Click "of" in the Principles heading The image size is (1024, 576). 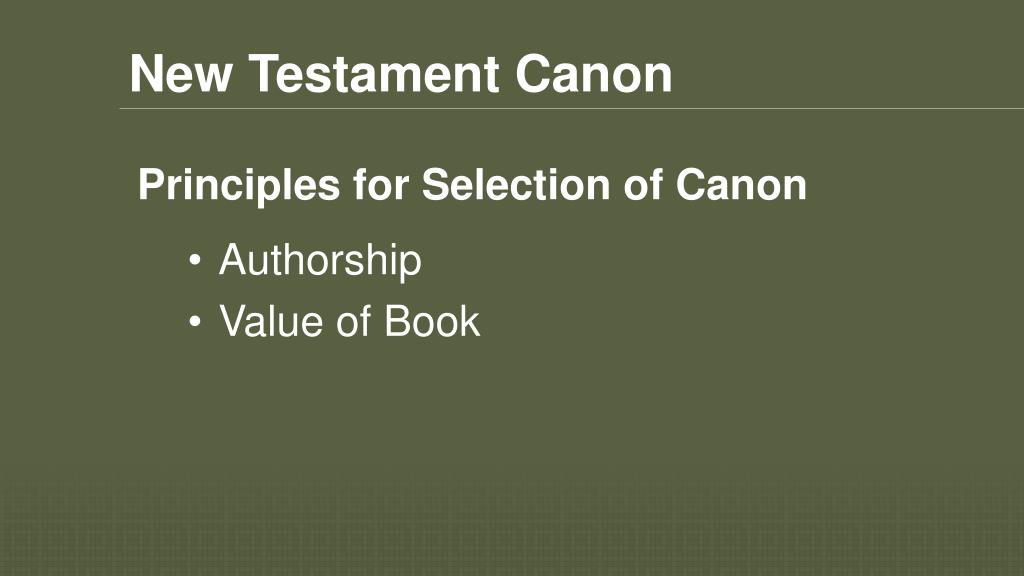point(642,184)
